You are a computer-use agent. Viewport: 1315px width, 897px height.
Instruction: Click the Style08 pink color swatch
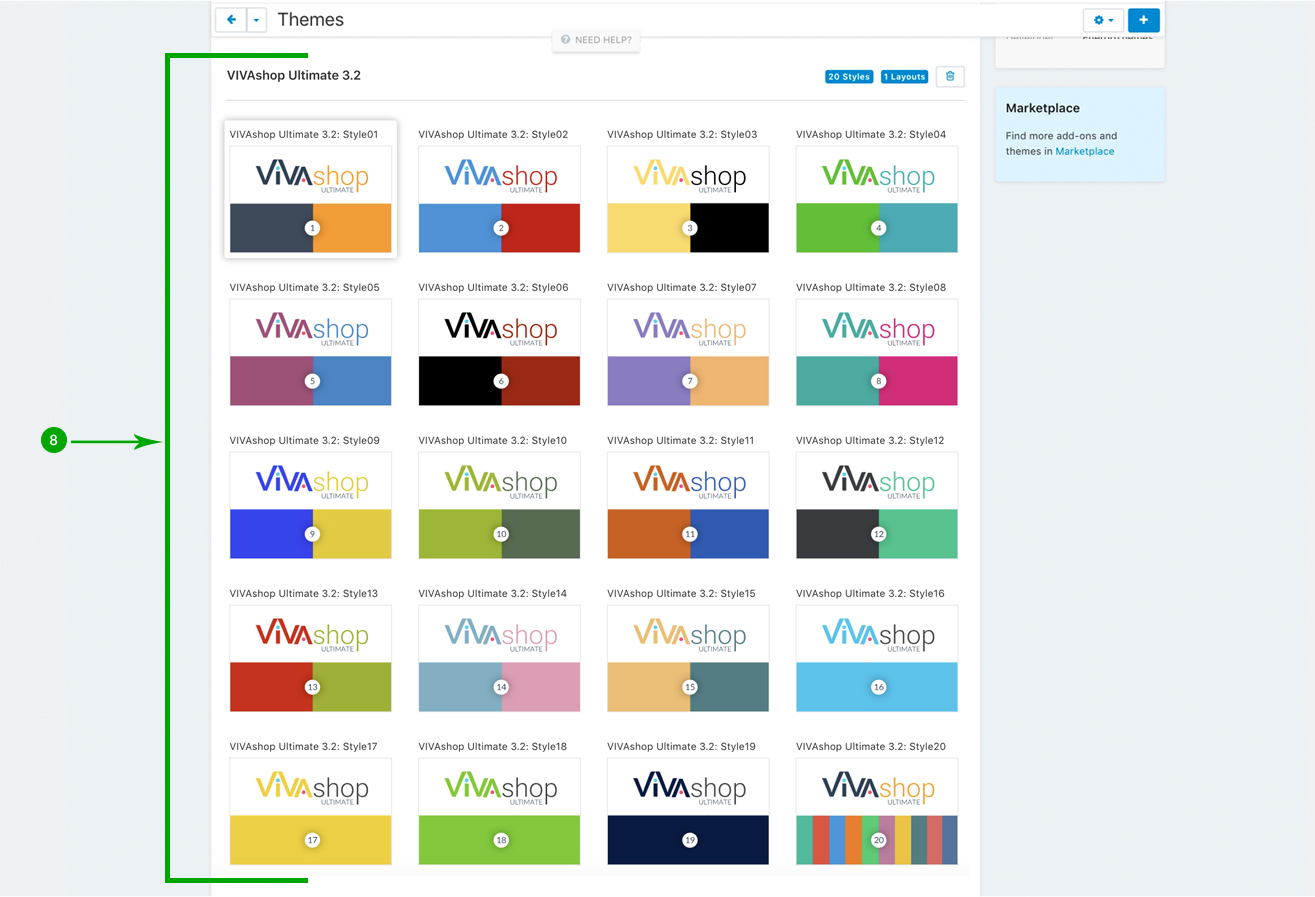tap(919, 381)
